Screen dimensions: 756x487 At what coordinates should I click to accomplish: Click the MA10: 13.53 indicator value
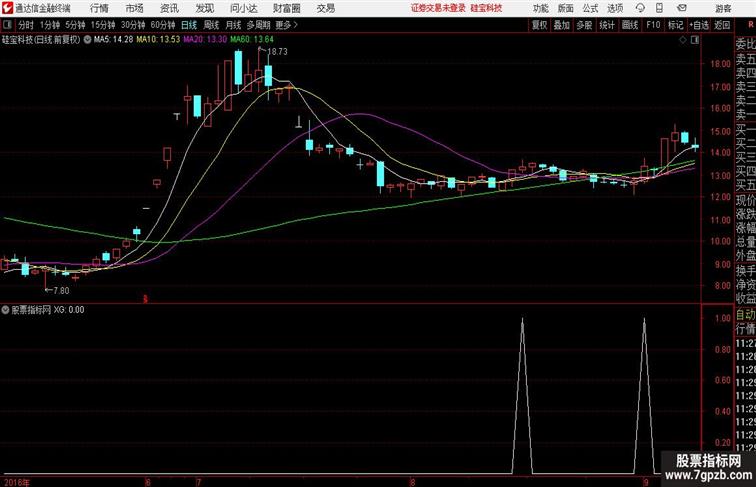159,40
